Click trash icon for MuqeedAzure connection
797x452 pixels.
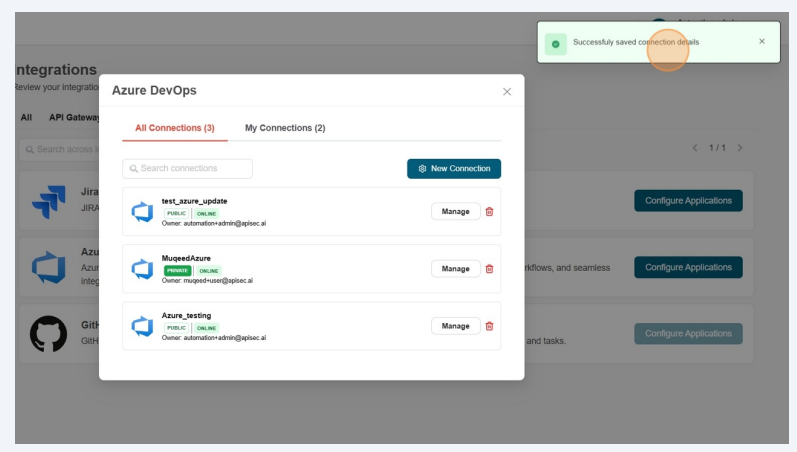489,269
